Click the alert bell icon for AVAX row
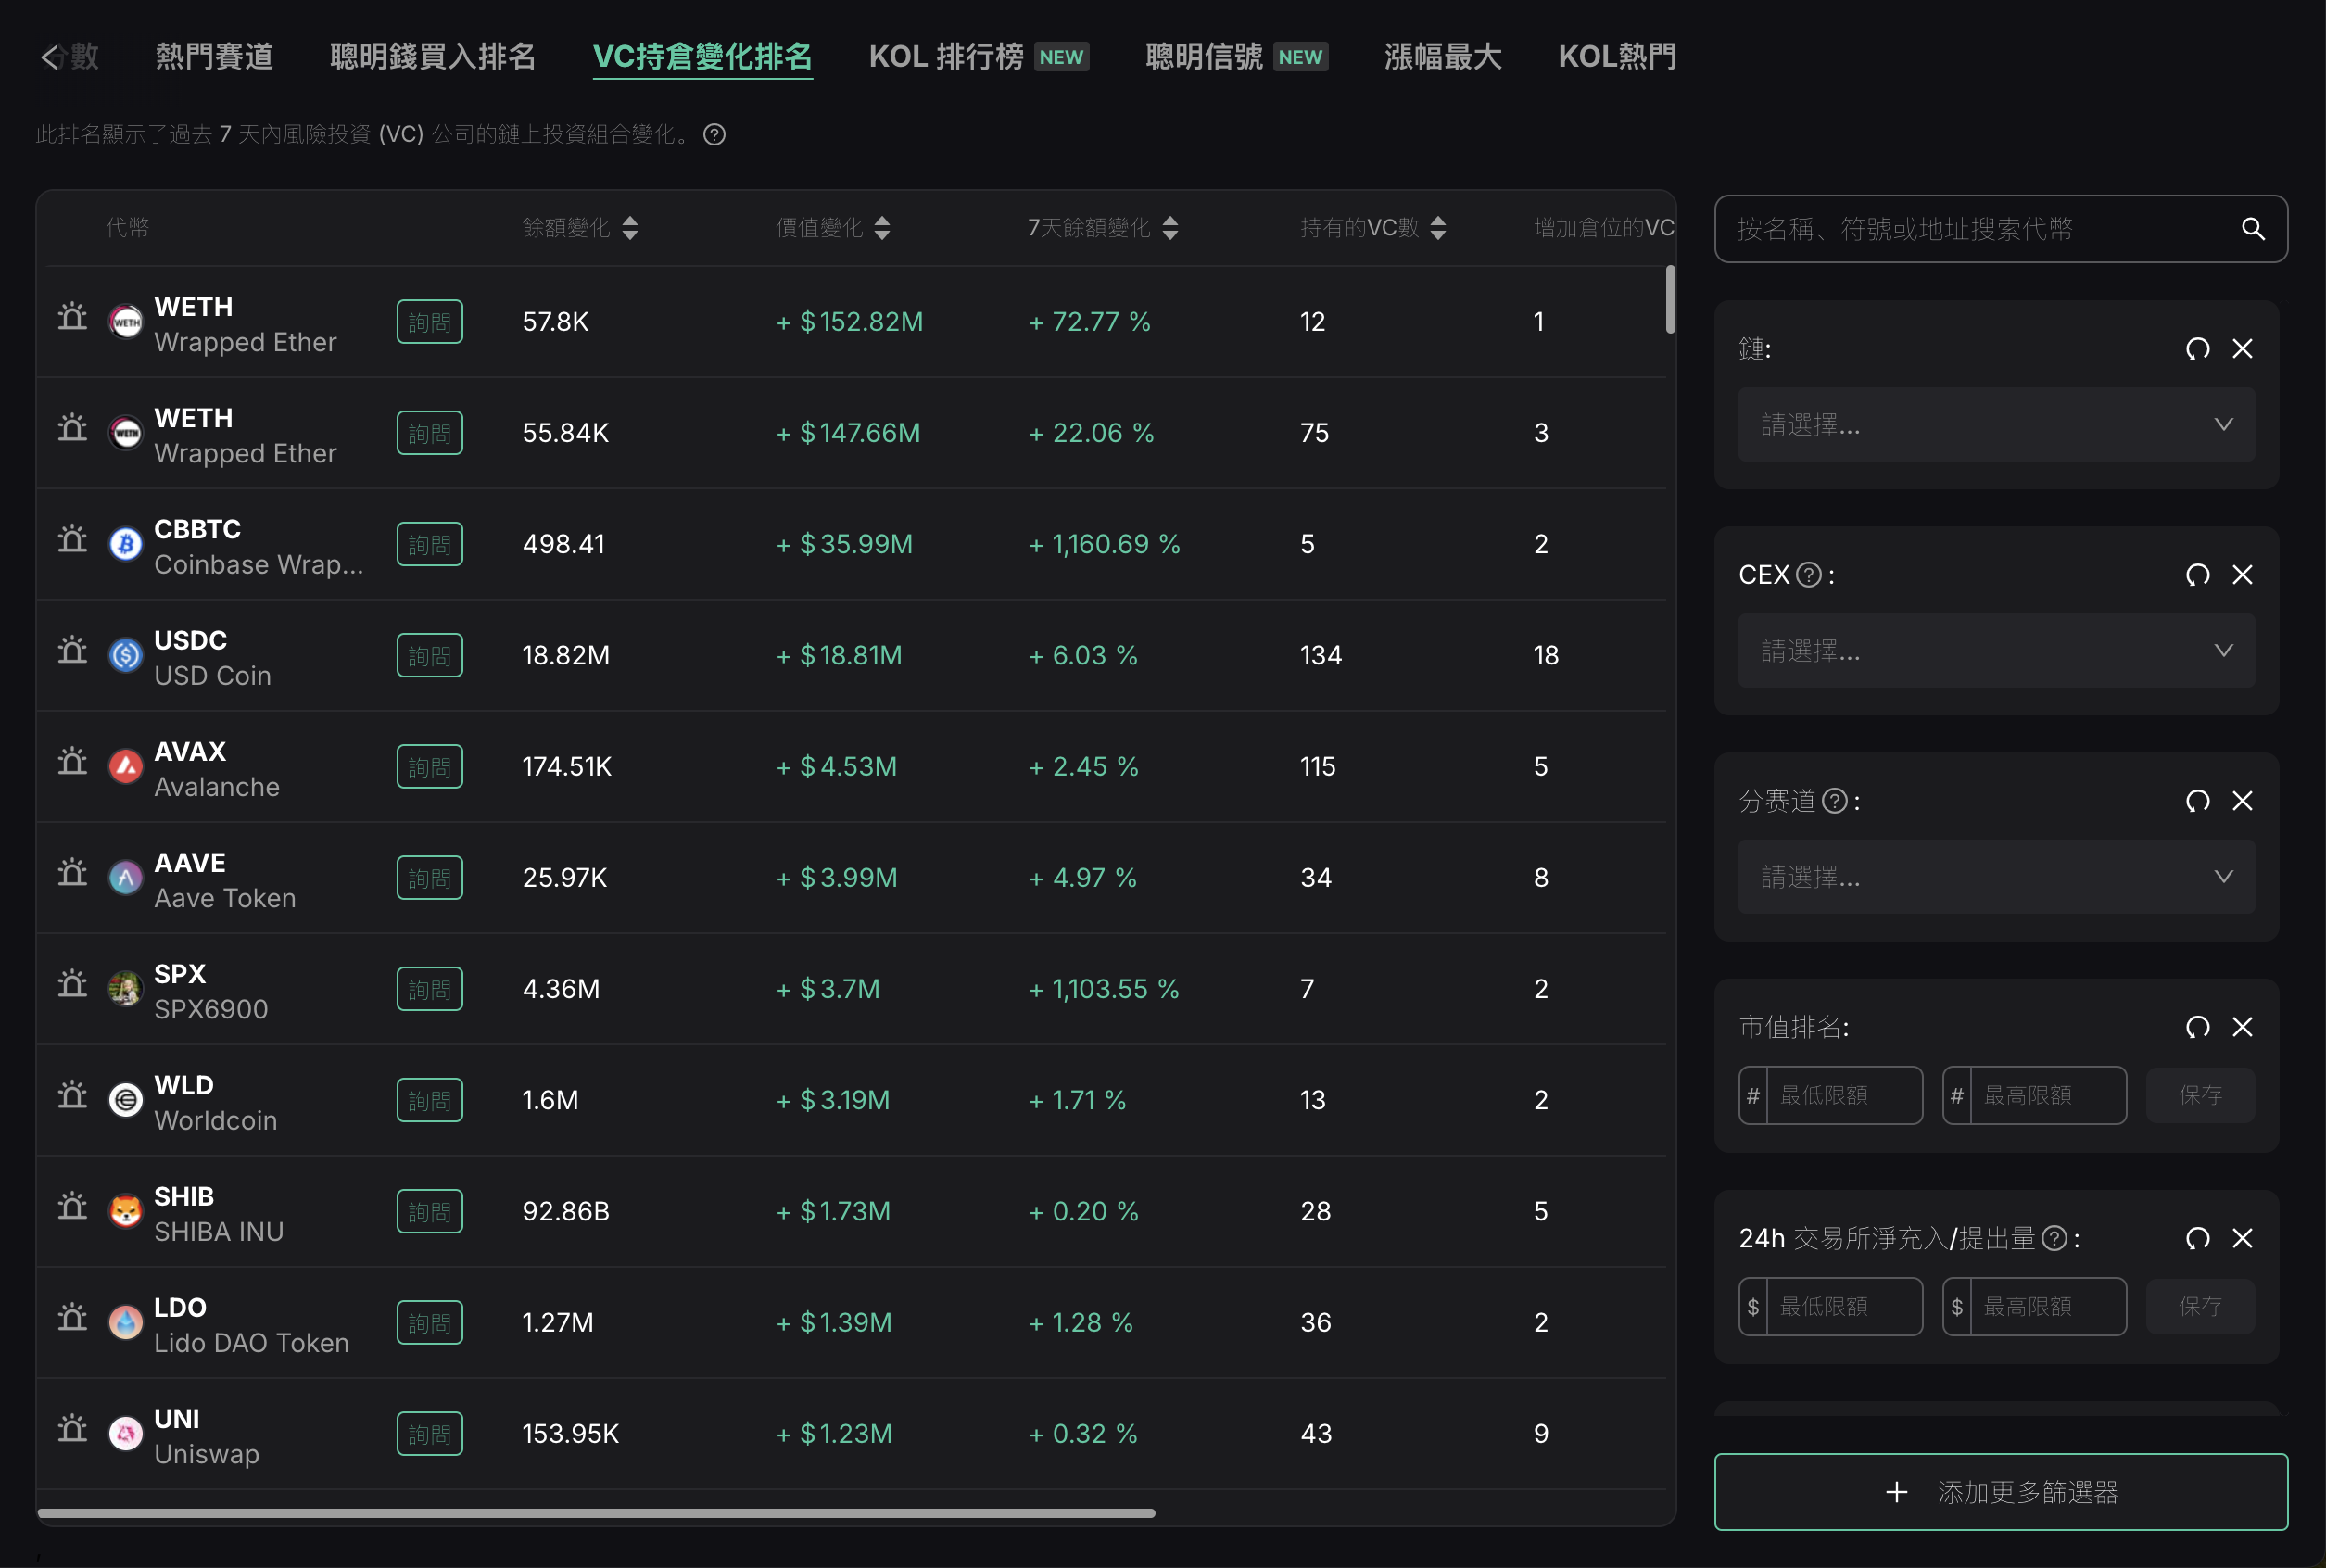Screen dimensions: 2326x1568 (x=72, y=763)
